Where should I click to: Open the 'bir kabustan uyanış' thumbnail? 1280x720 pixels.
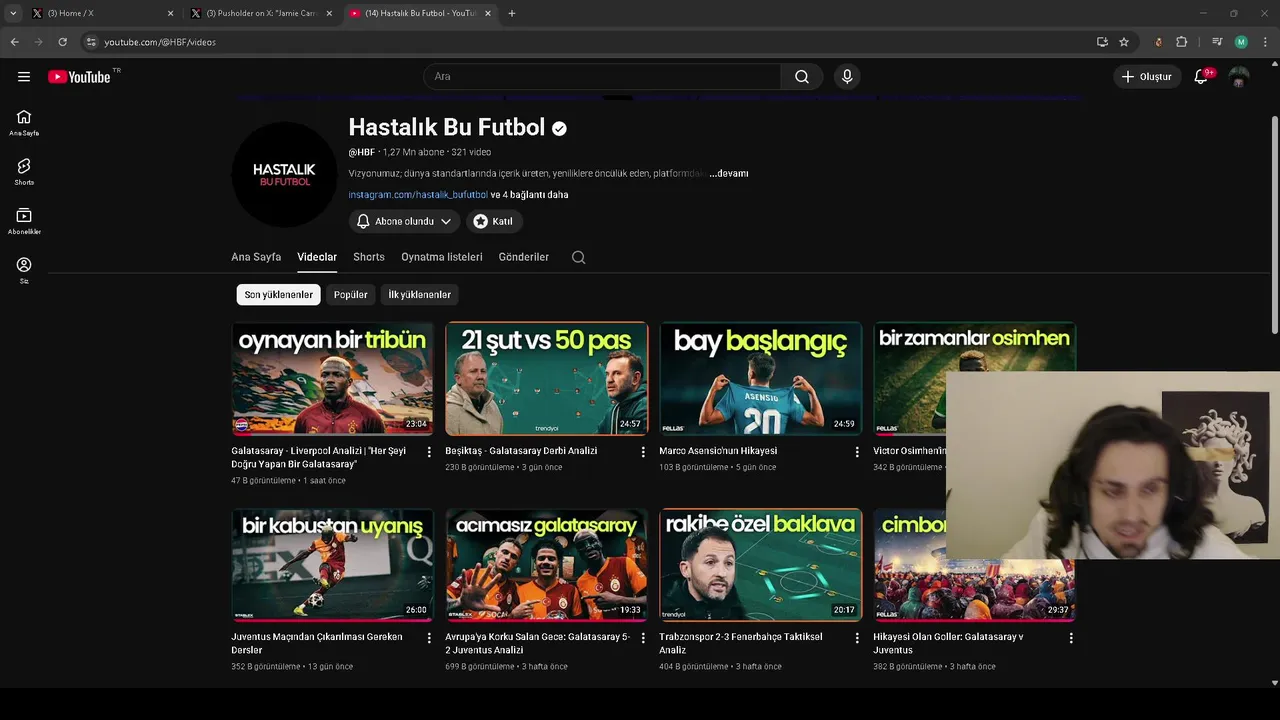332,565
